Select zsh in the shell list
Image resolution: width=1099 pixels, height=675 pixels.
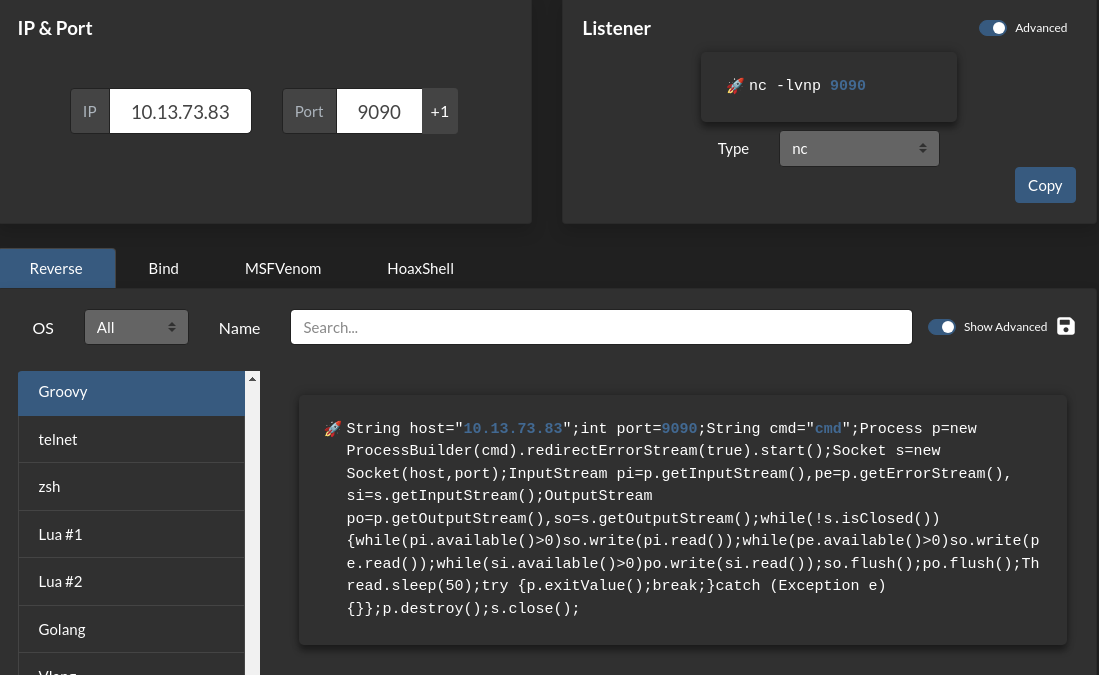tap(132, 486)
